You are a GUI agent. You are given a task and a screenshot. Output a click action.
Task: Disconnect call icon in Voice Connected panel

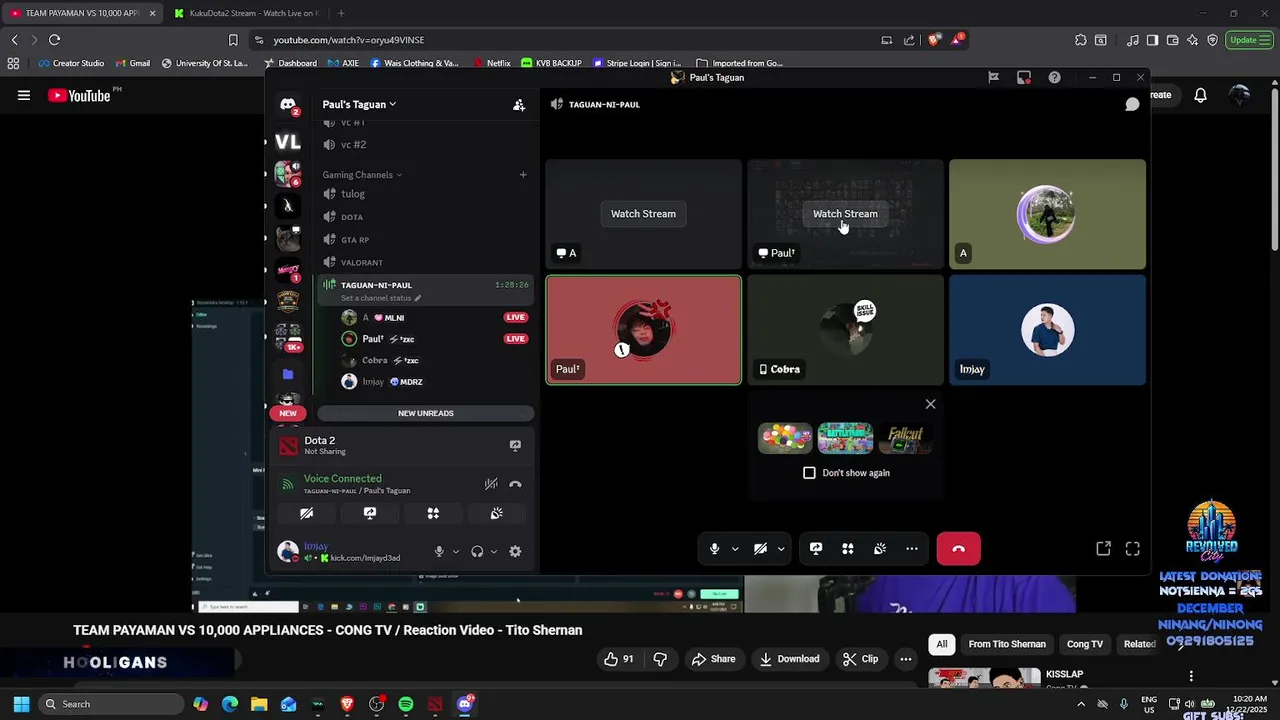[x=515, y=484]
